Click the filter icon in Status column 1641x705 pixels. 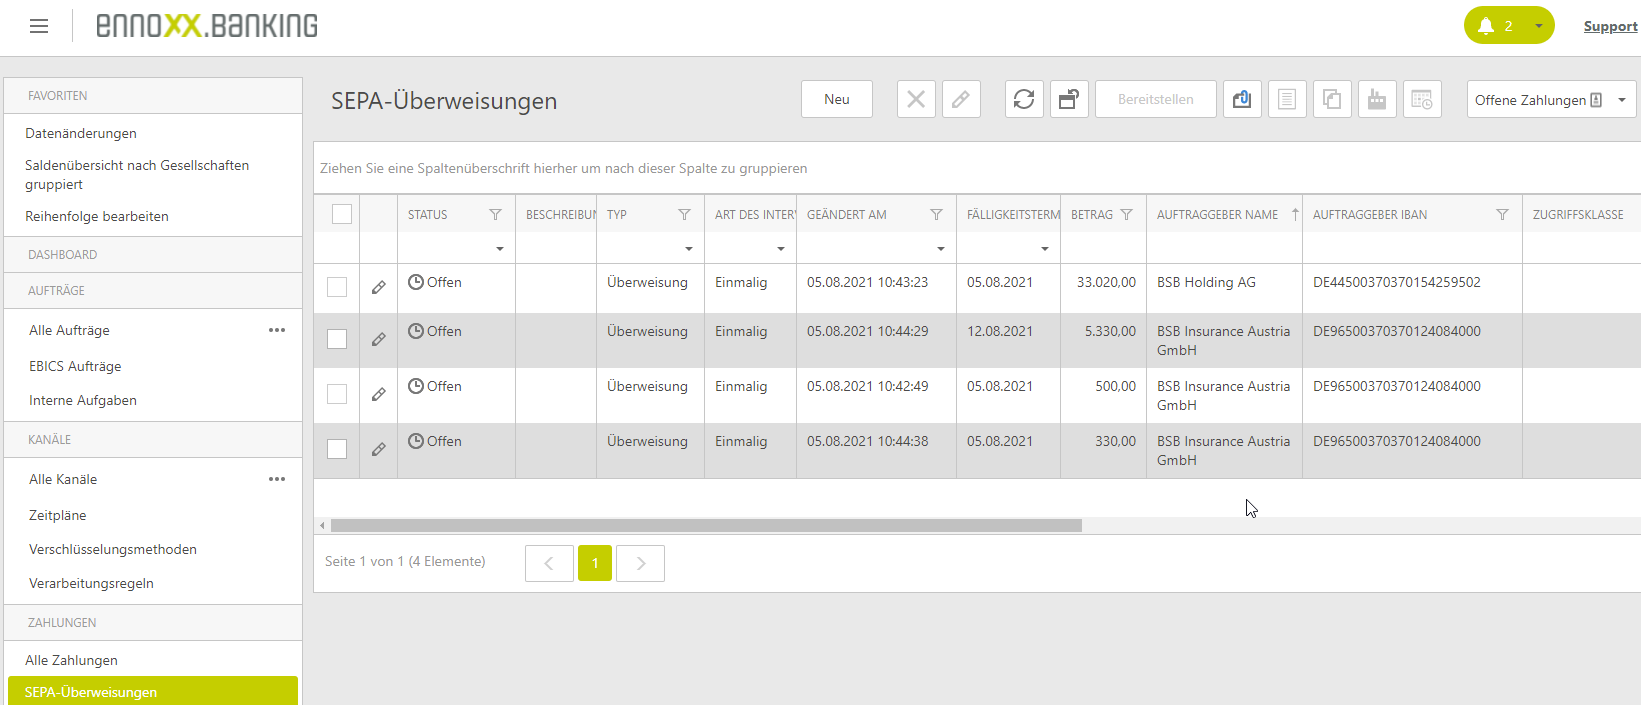495,215
